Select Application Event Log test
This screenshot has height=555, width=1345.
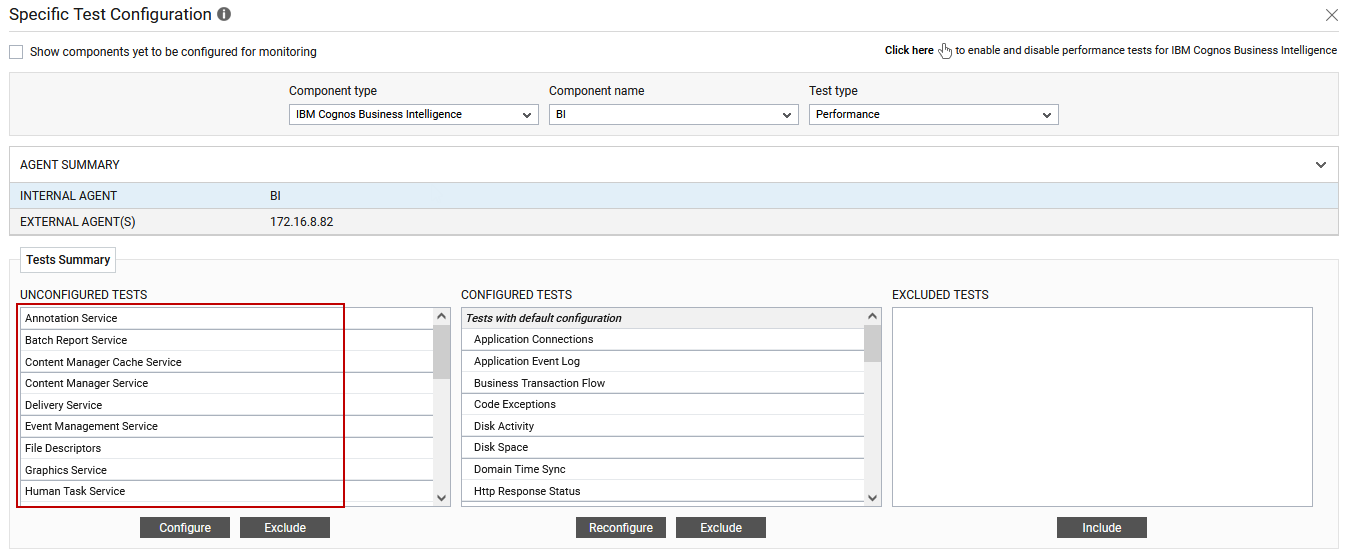tap(663, 361)
